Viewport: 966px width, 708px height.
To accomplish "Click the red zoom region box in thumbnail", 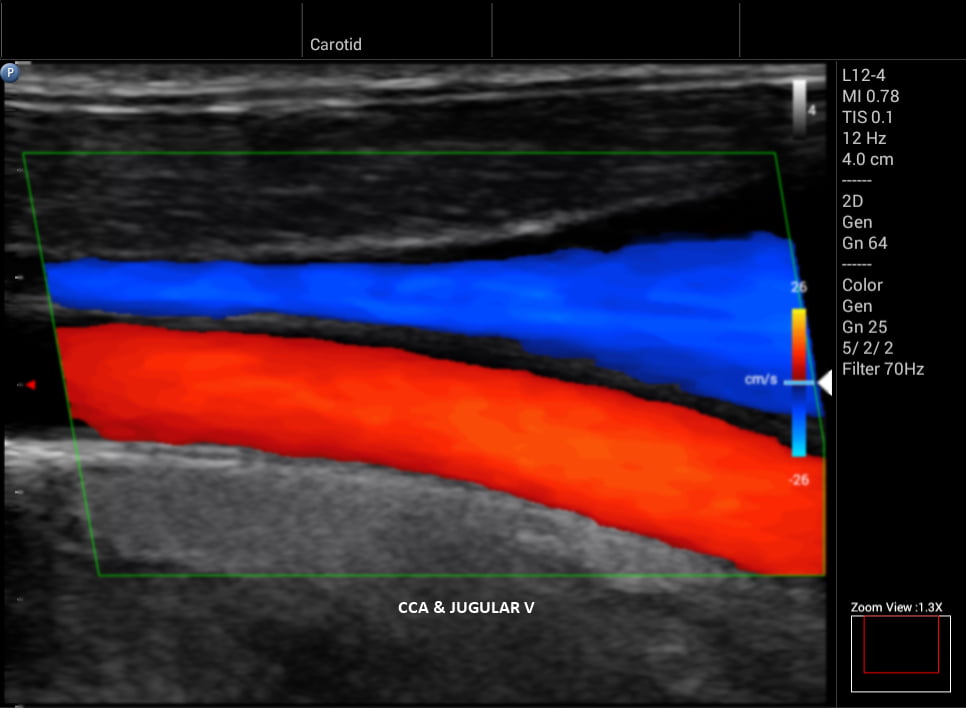I will (x=901, y=644).
